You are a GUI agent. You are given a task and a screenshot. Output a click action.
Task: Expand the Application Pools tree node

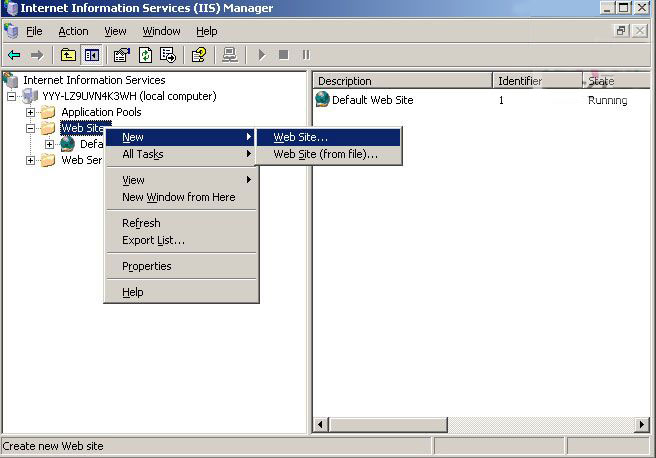coord(30,112)
